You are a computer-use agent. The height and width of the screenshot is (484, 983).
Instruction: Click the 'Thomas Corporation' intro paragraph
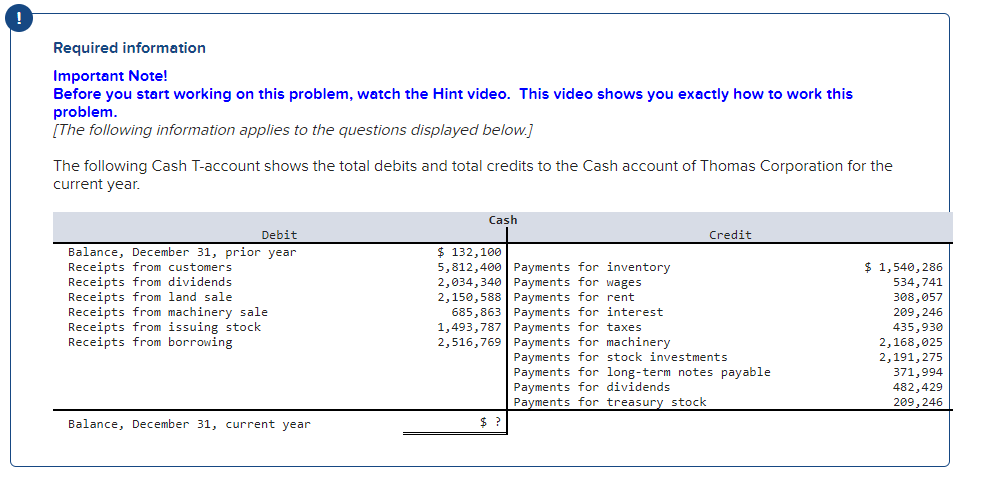coord(473,175)
